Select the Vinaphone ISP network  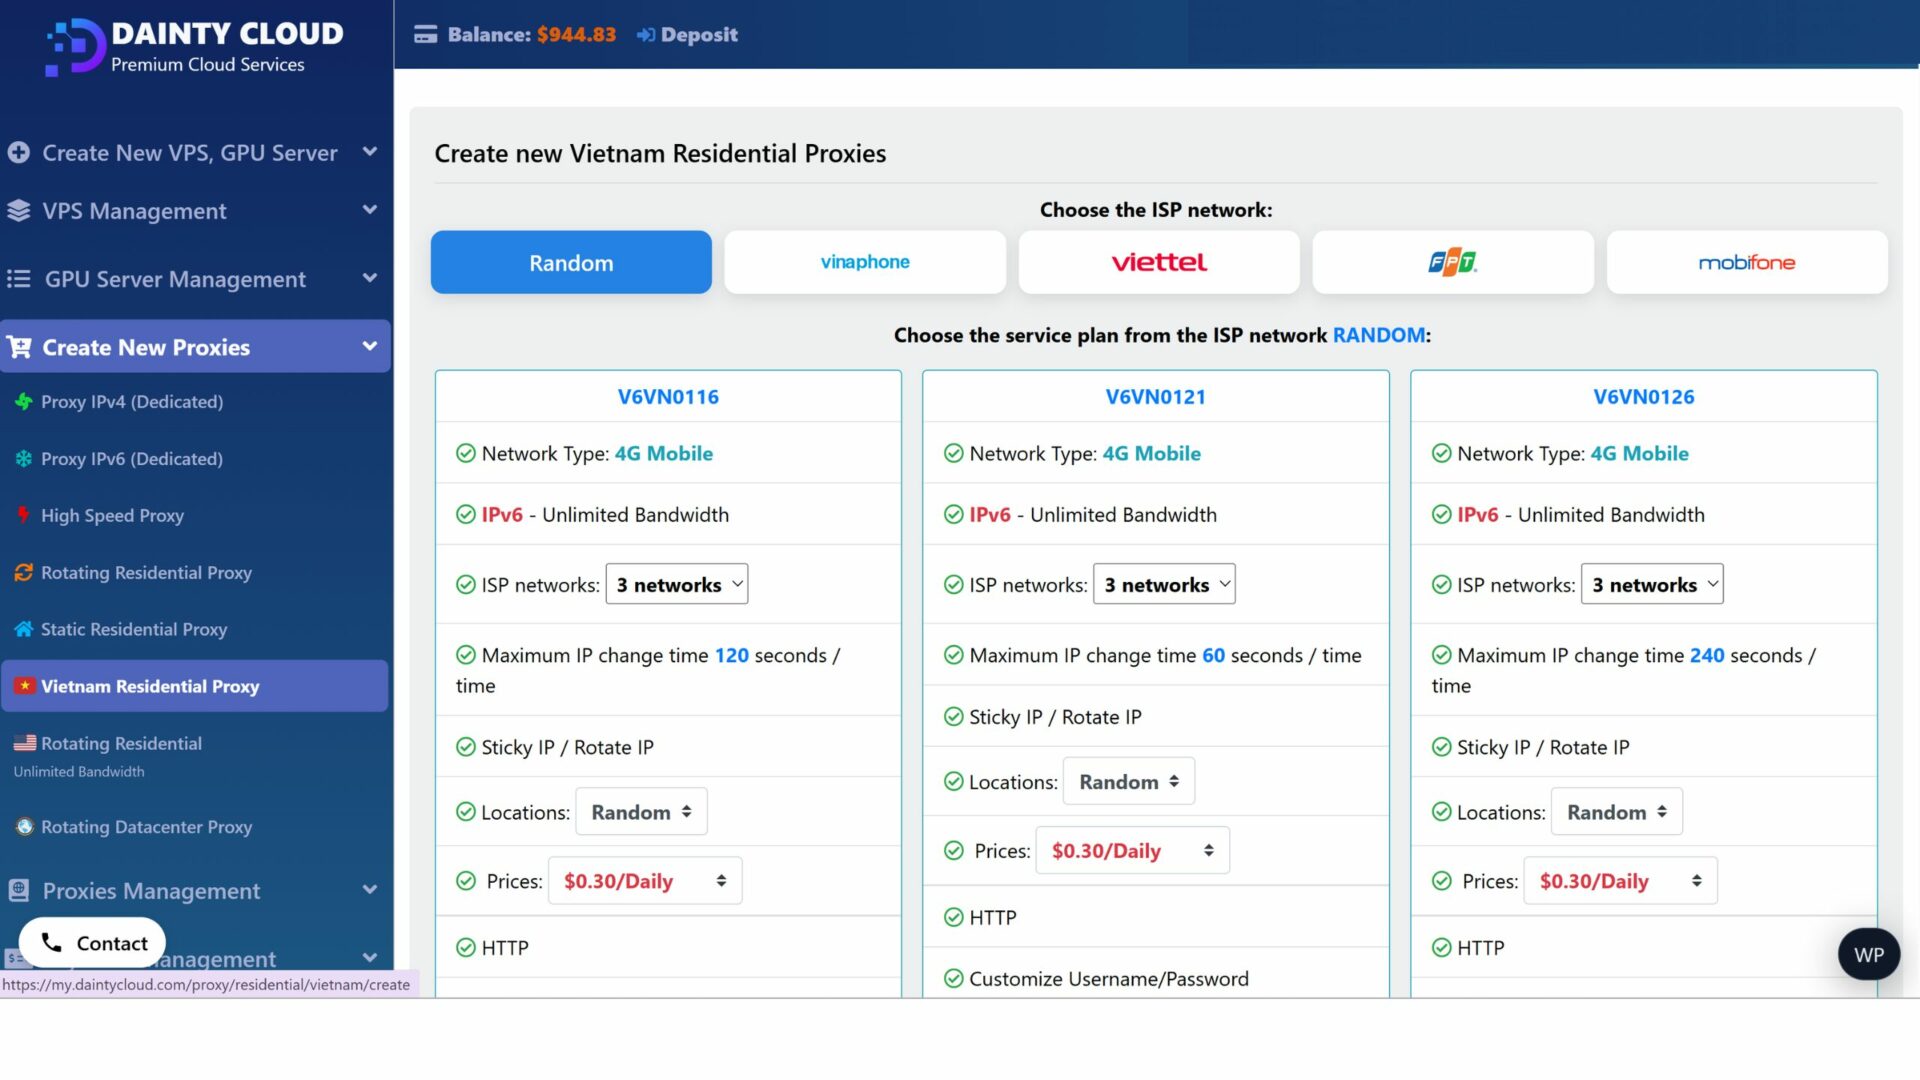coord(865,262)
